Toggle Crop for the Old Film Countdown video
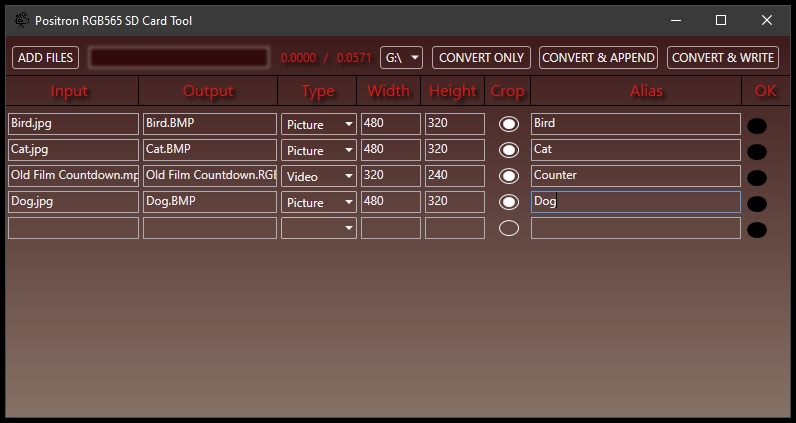 pos(509,176)
